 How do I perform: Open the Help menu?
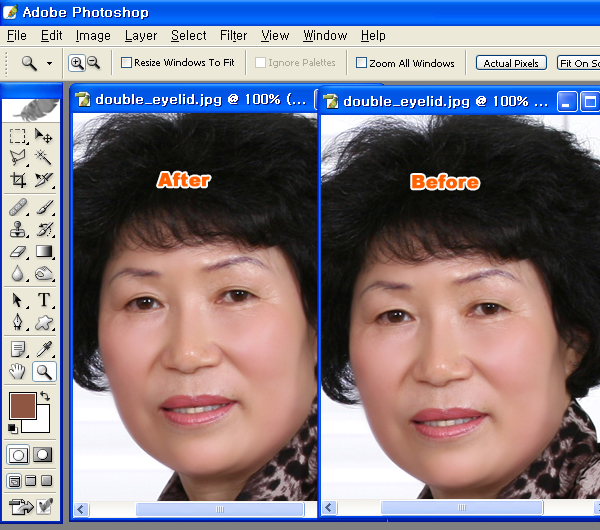373,36
